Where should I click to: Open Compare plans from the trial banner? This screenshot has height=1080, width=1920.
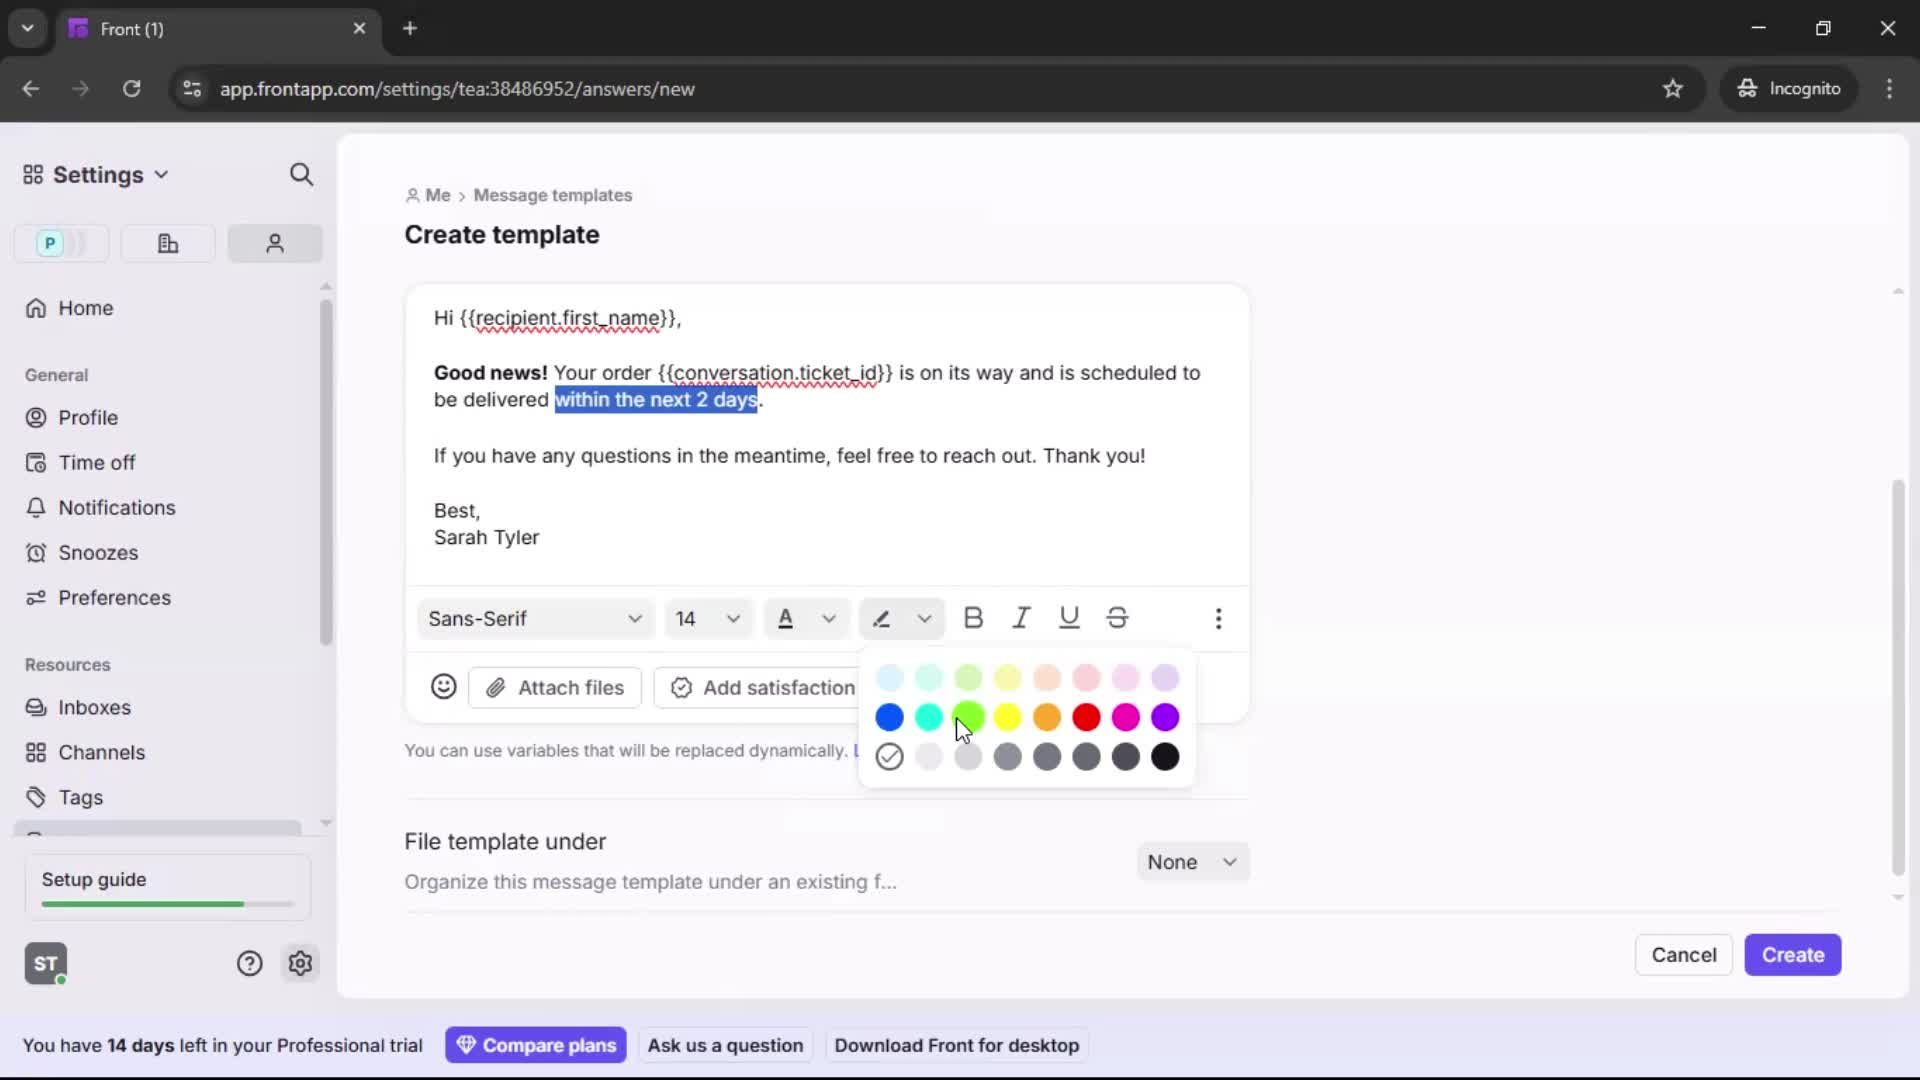[x=536, y=1045]
